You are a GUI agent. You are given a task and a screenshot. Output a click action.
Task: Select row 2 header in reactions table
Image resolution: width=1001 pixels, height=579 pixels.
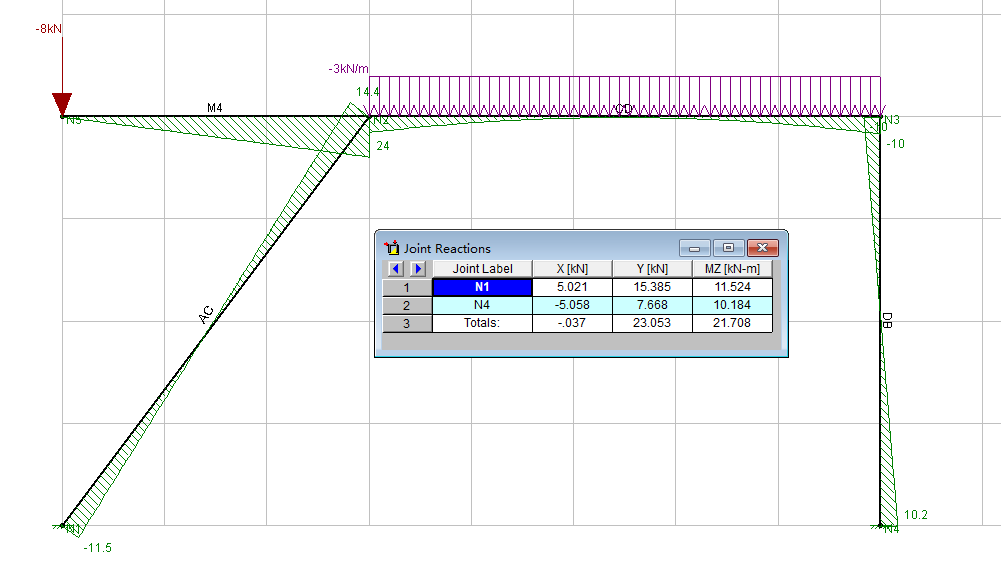click(x=407, y=305)
